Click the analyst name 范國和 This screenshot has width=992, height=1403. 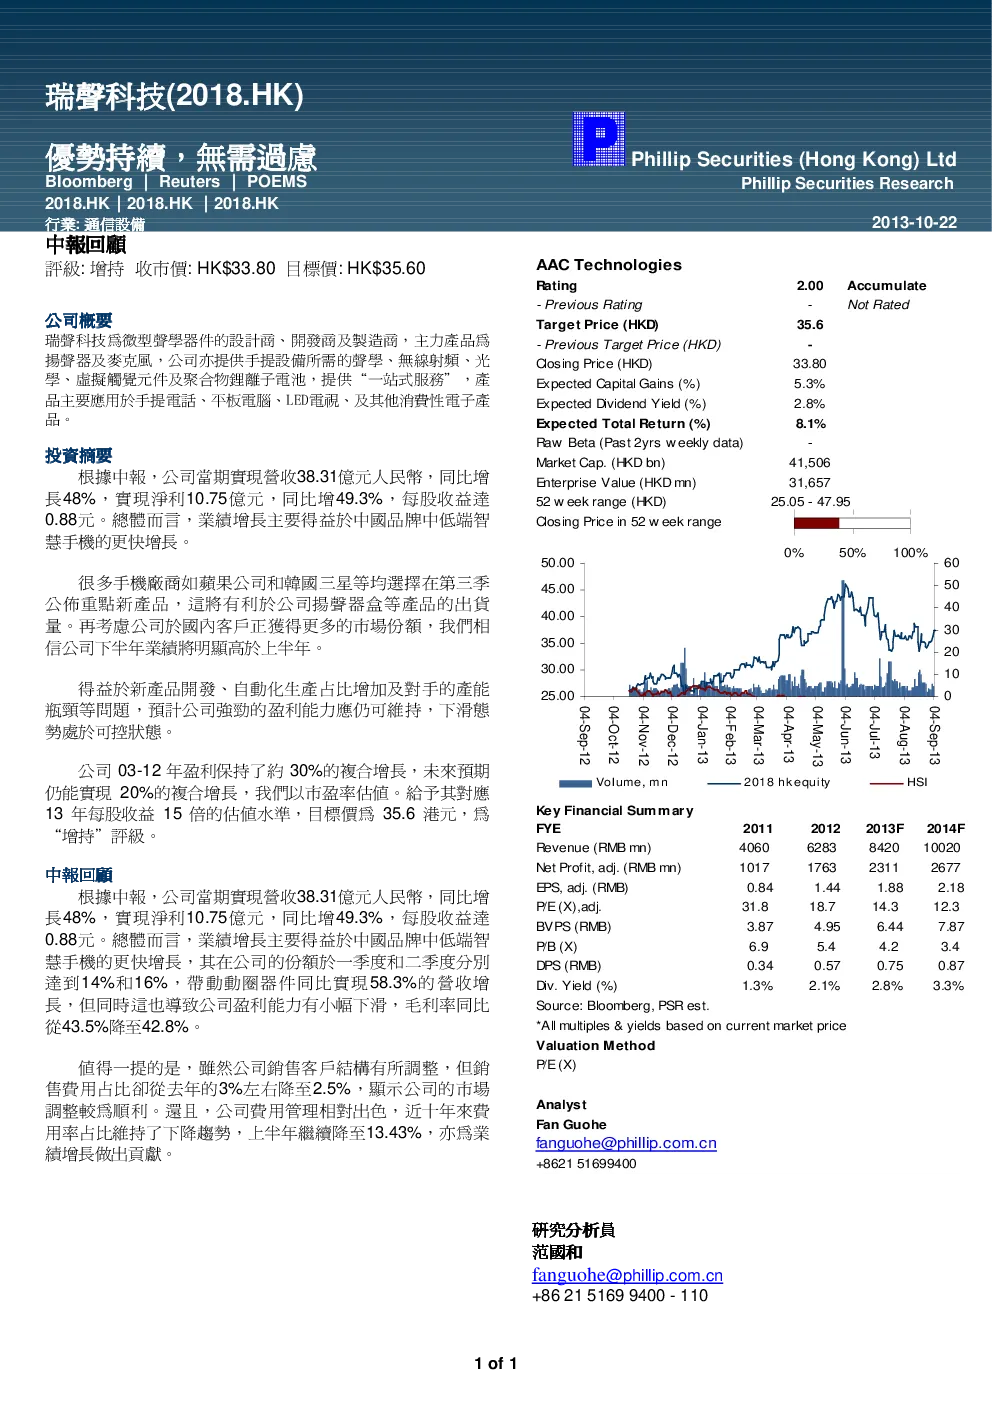click(x=557, y=1253)
